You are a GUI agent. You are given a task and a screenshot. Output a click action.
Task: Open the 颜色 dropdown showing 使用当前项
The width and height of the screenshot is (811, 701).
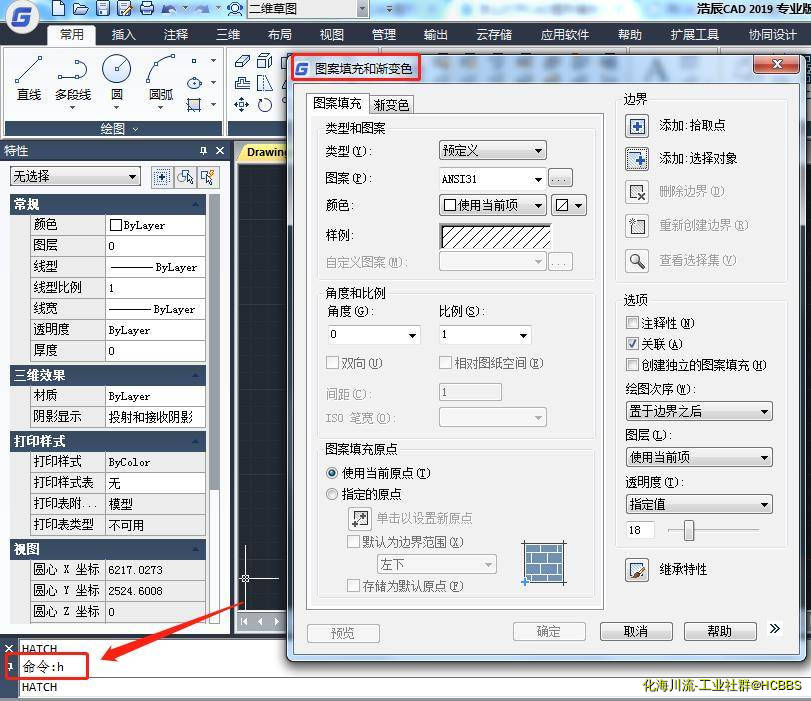[x=492, y=205]
